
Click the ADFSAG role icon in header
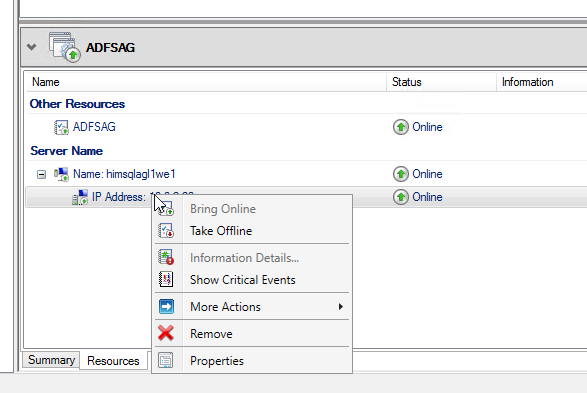(64, 47)
